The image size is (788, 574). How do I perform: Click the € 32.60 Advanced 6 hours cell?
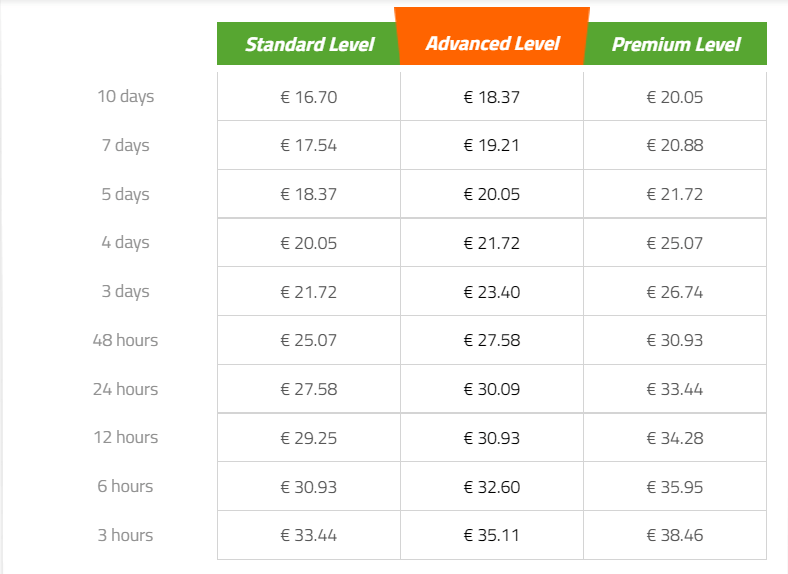492,487
